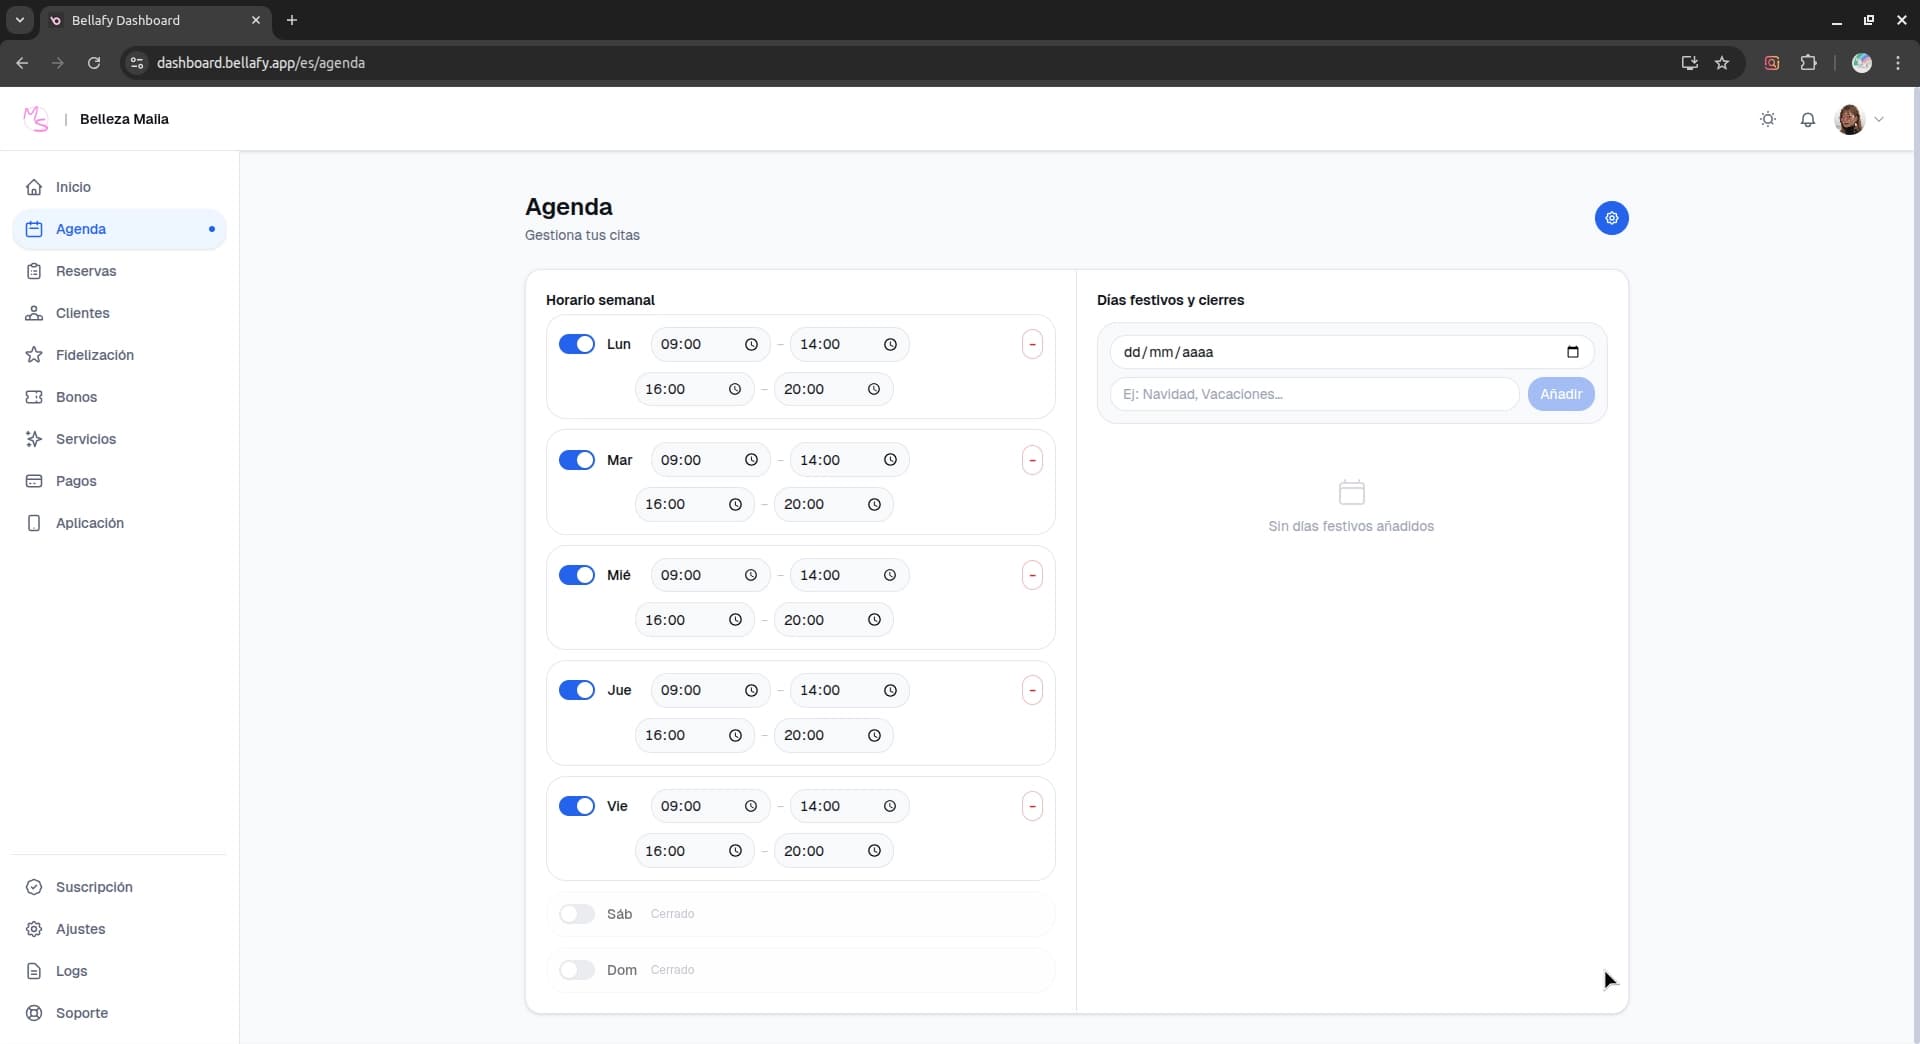Go to Reservas in the sidebar
This screenshot has height=1044, width=1920.
86,271
